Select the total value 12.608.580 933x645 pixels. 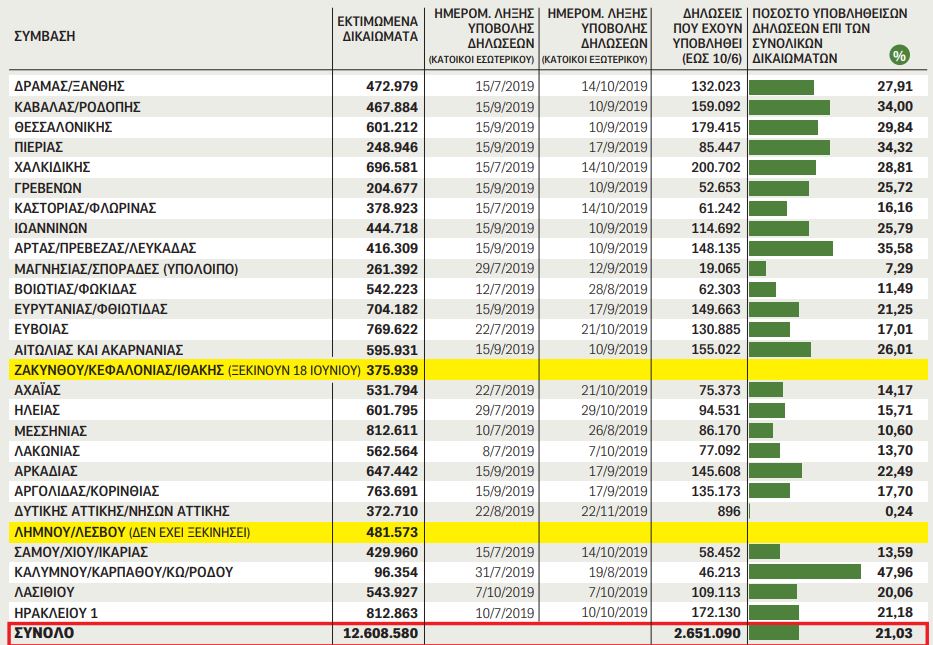tap(379, 633)
